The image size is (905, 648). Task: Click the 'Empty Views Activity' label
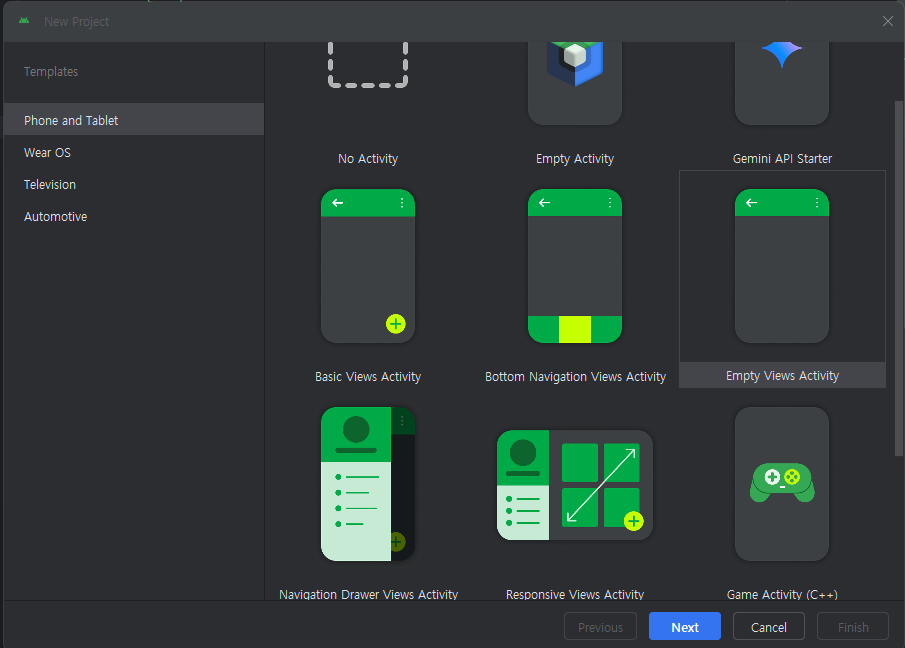coord(782,376)
